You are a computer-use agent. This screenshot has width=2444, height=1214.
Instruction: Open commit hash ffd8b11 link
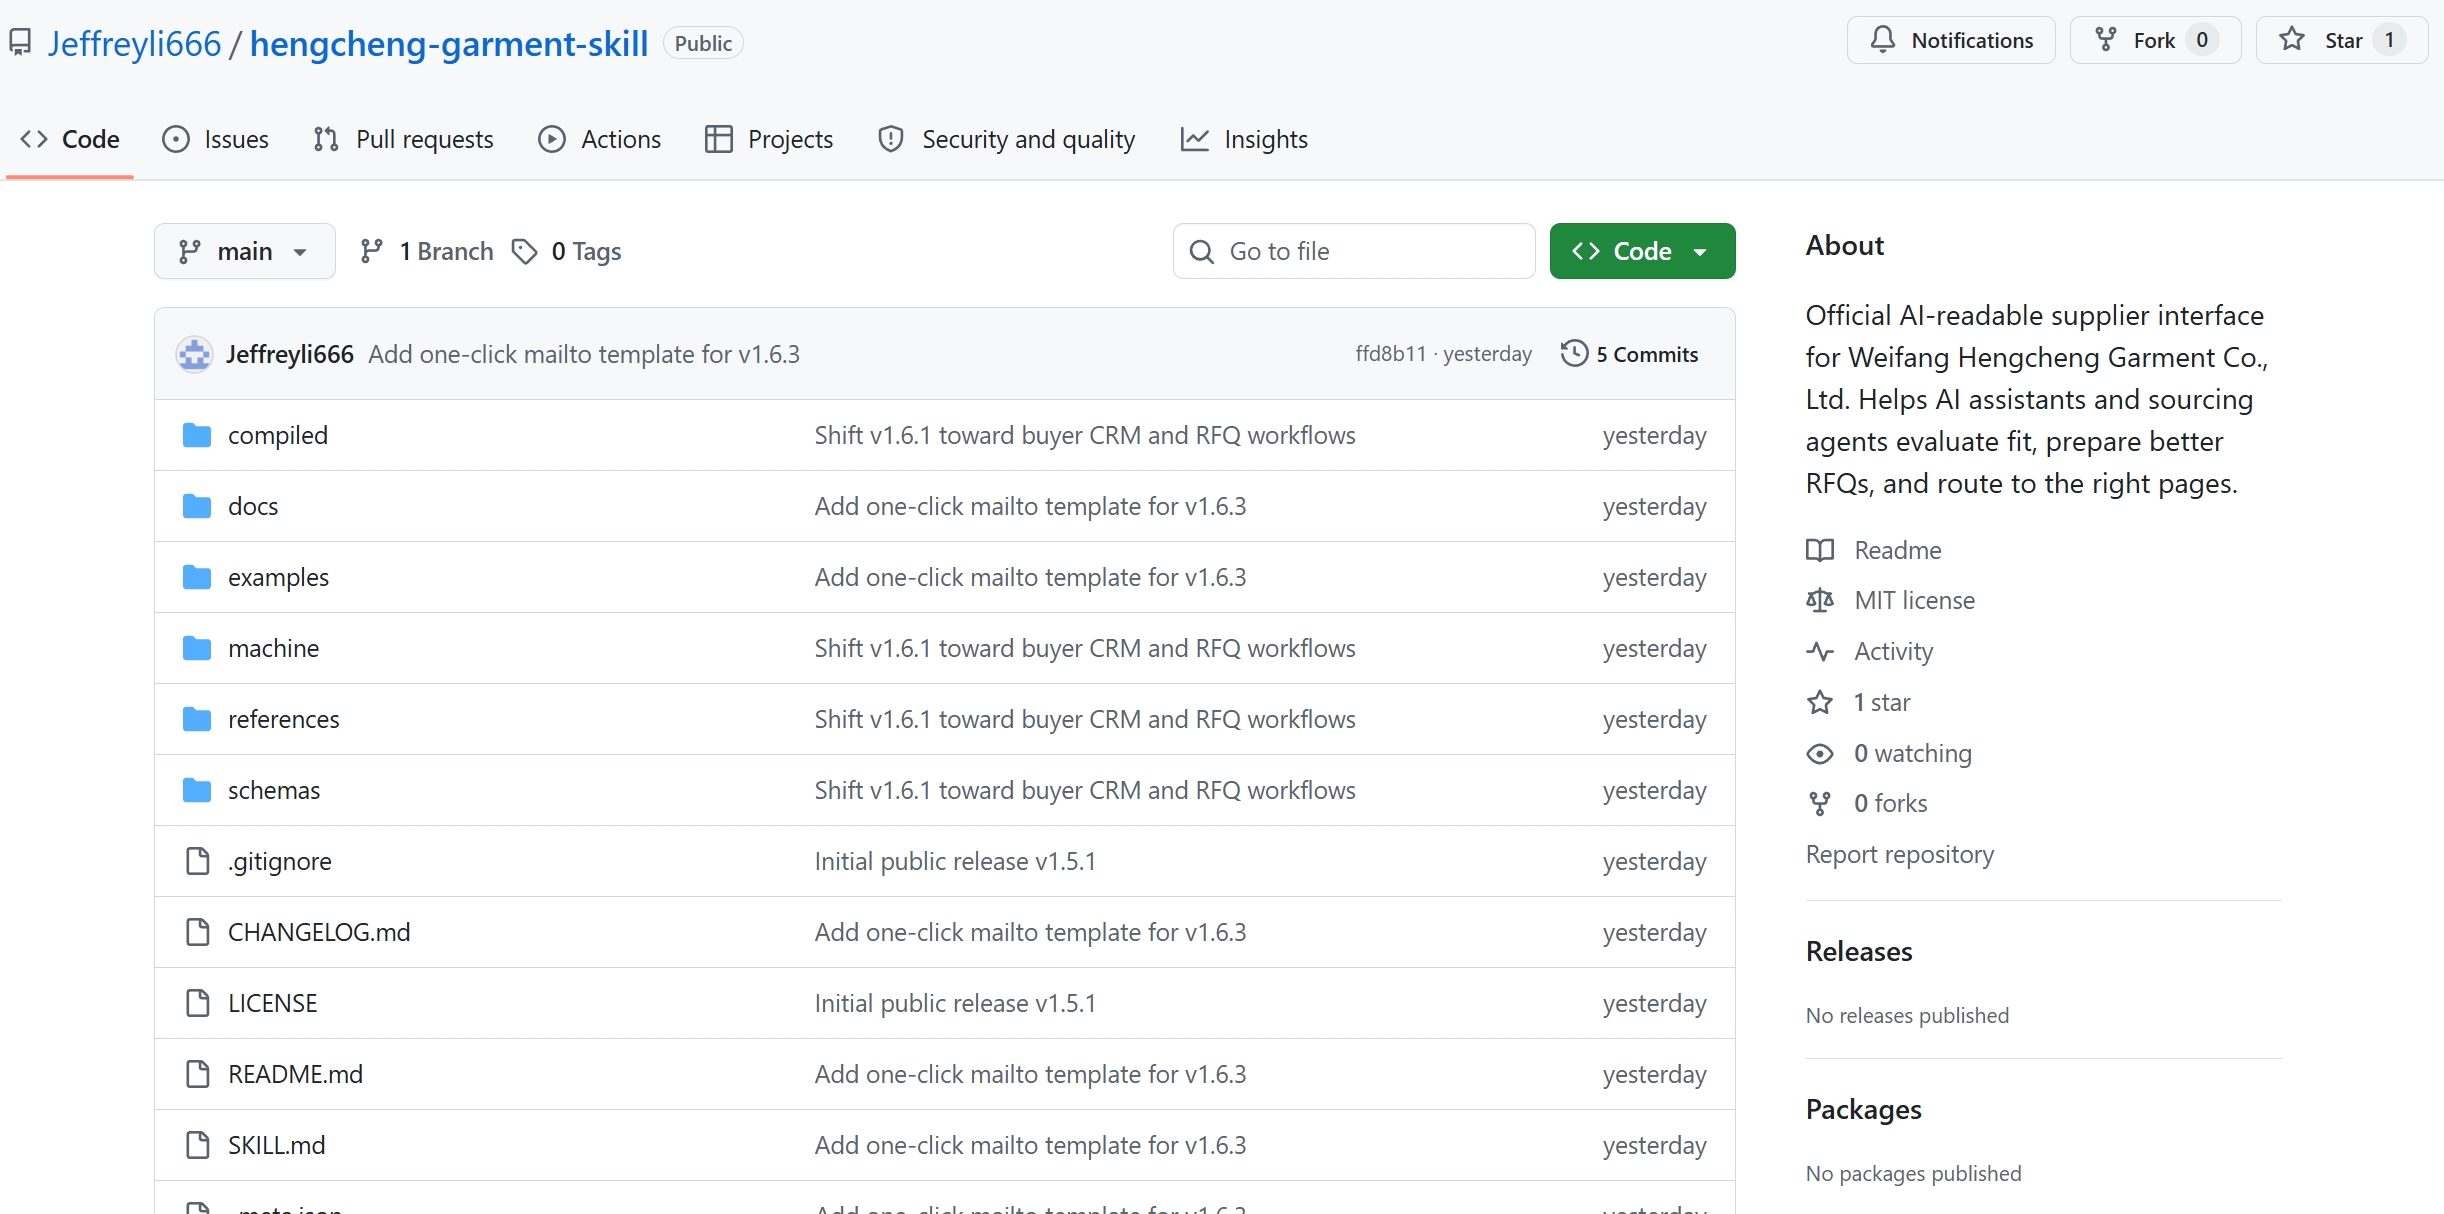point(1391,354)
